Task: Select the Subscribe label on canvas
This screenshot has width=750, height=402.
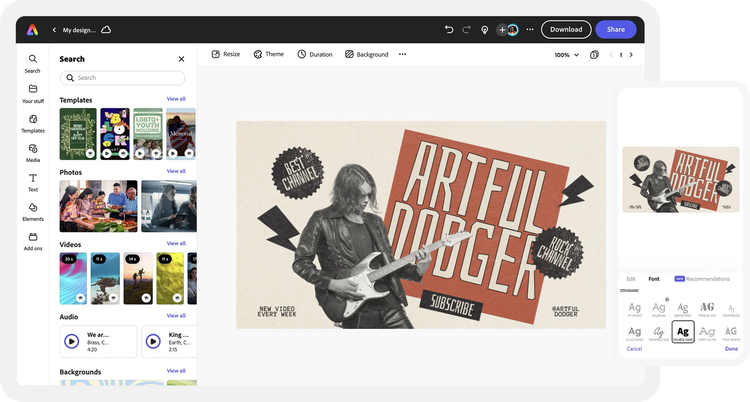Action: [452, 305]
